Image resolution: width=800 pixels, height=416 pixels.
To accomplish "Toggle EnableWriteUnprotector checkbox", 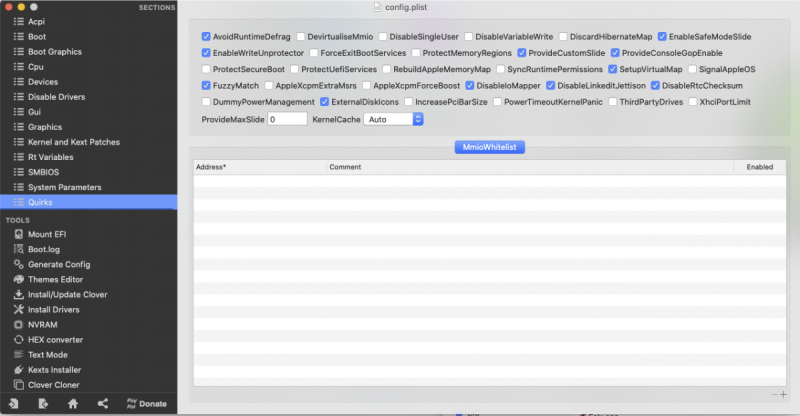I will tap(206, 53).
